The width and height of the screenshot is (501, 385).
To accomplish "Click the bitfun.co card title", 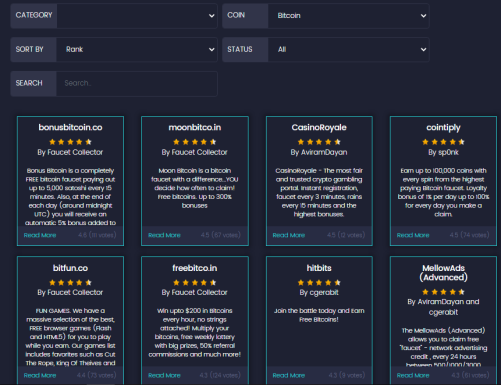I will [70, 268].
